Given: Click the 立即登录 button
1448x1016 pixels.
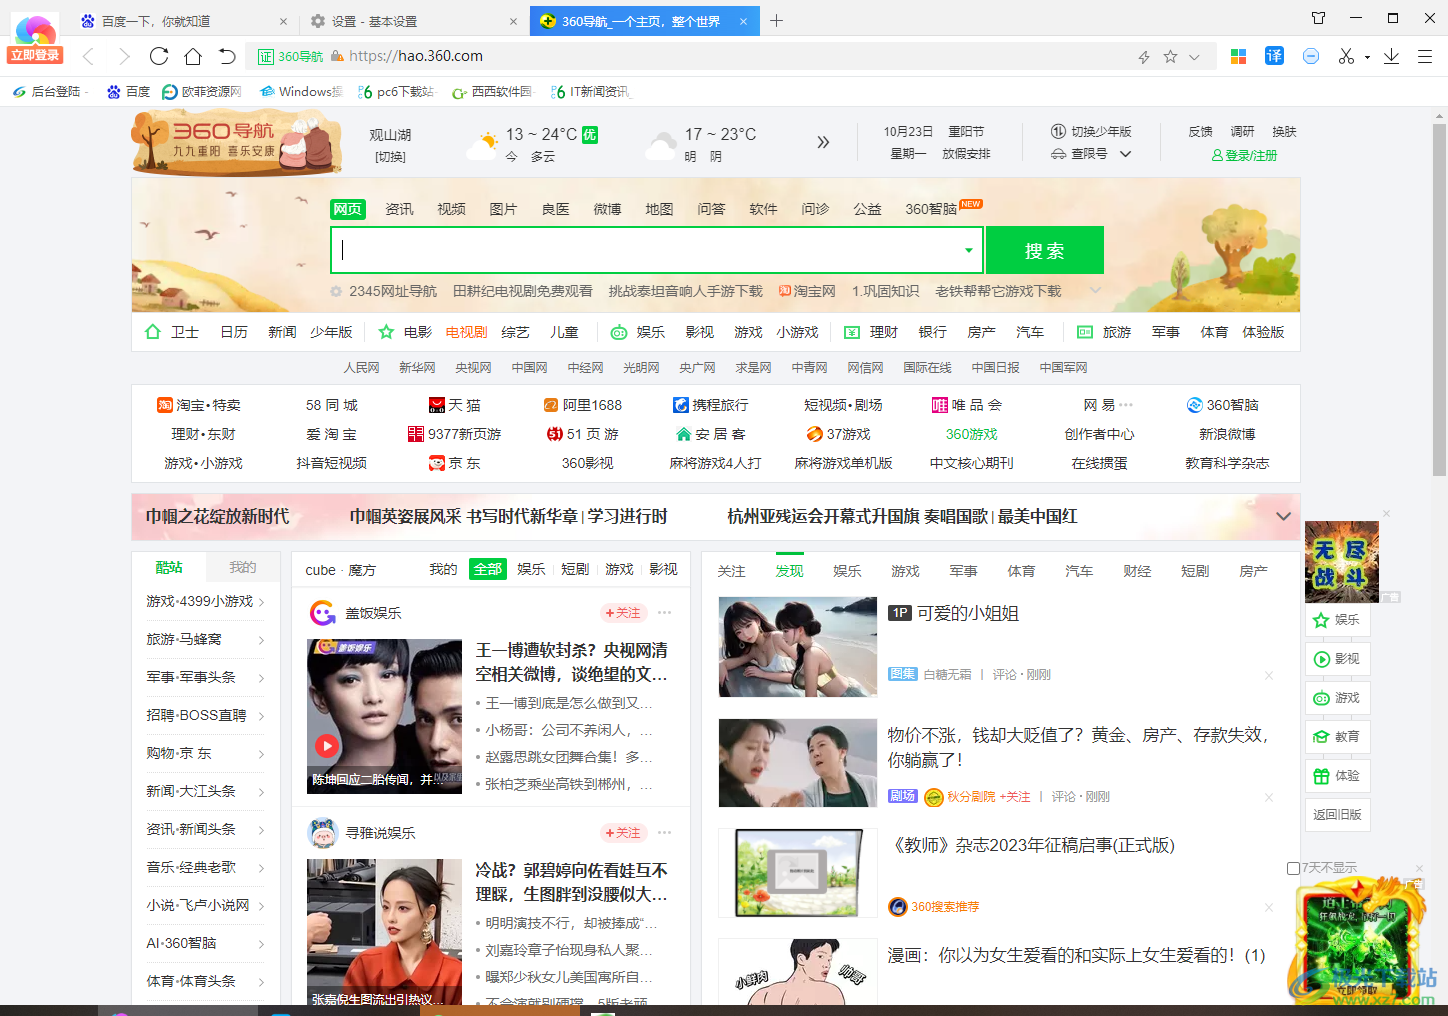Looking at the screenshot, I should [35, 55].
